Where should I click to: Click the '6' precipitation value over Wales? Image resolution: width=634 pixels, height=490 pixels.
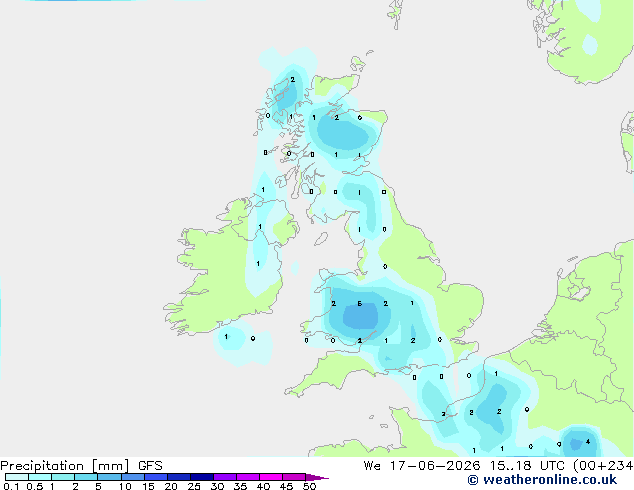pyautogui.click(x=359, y=304)
